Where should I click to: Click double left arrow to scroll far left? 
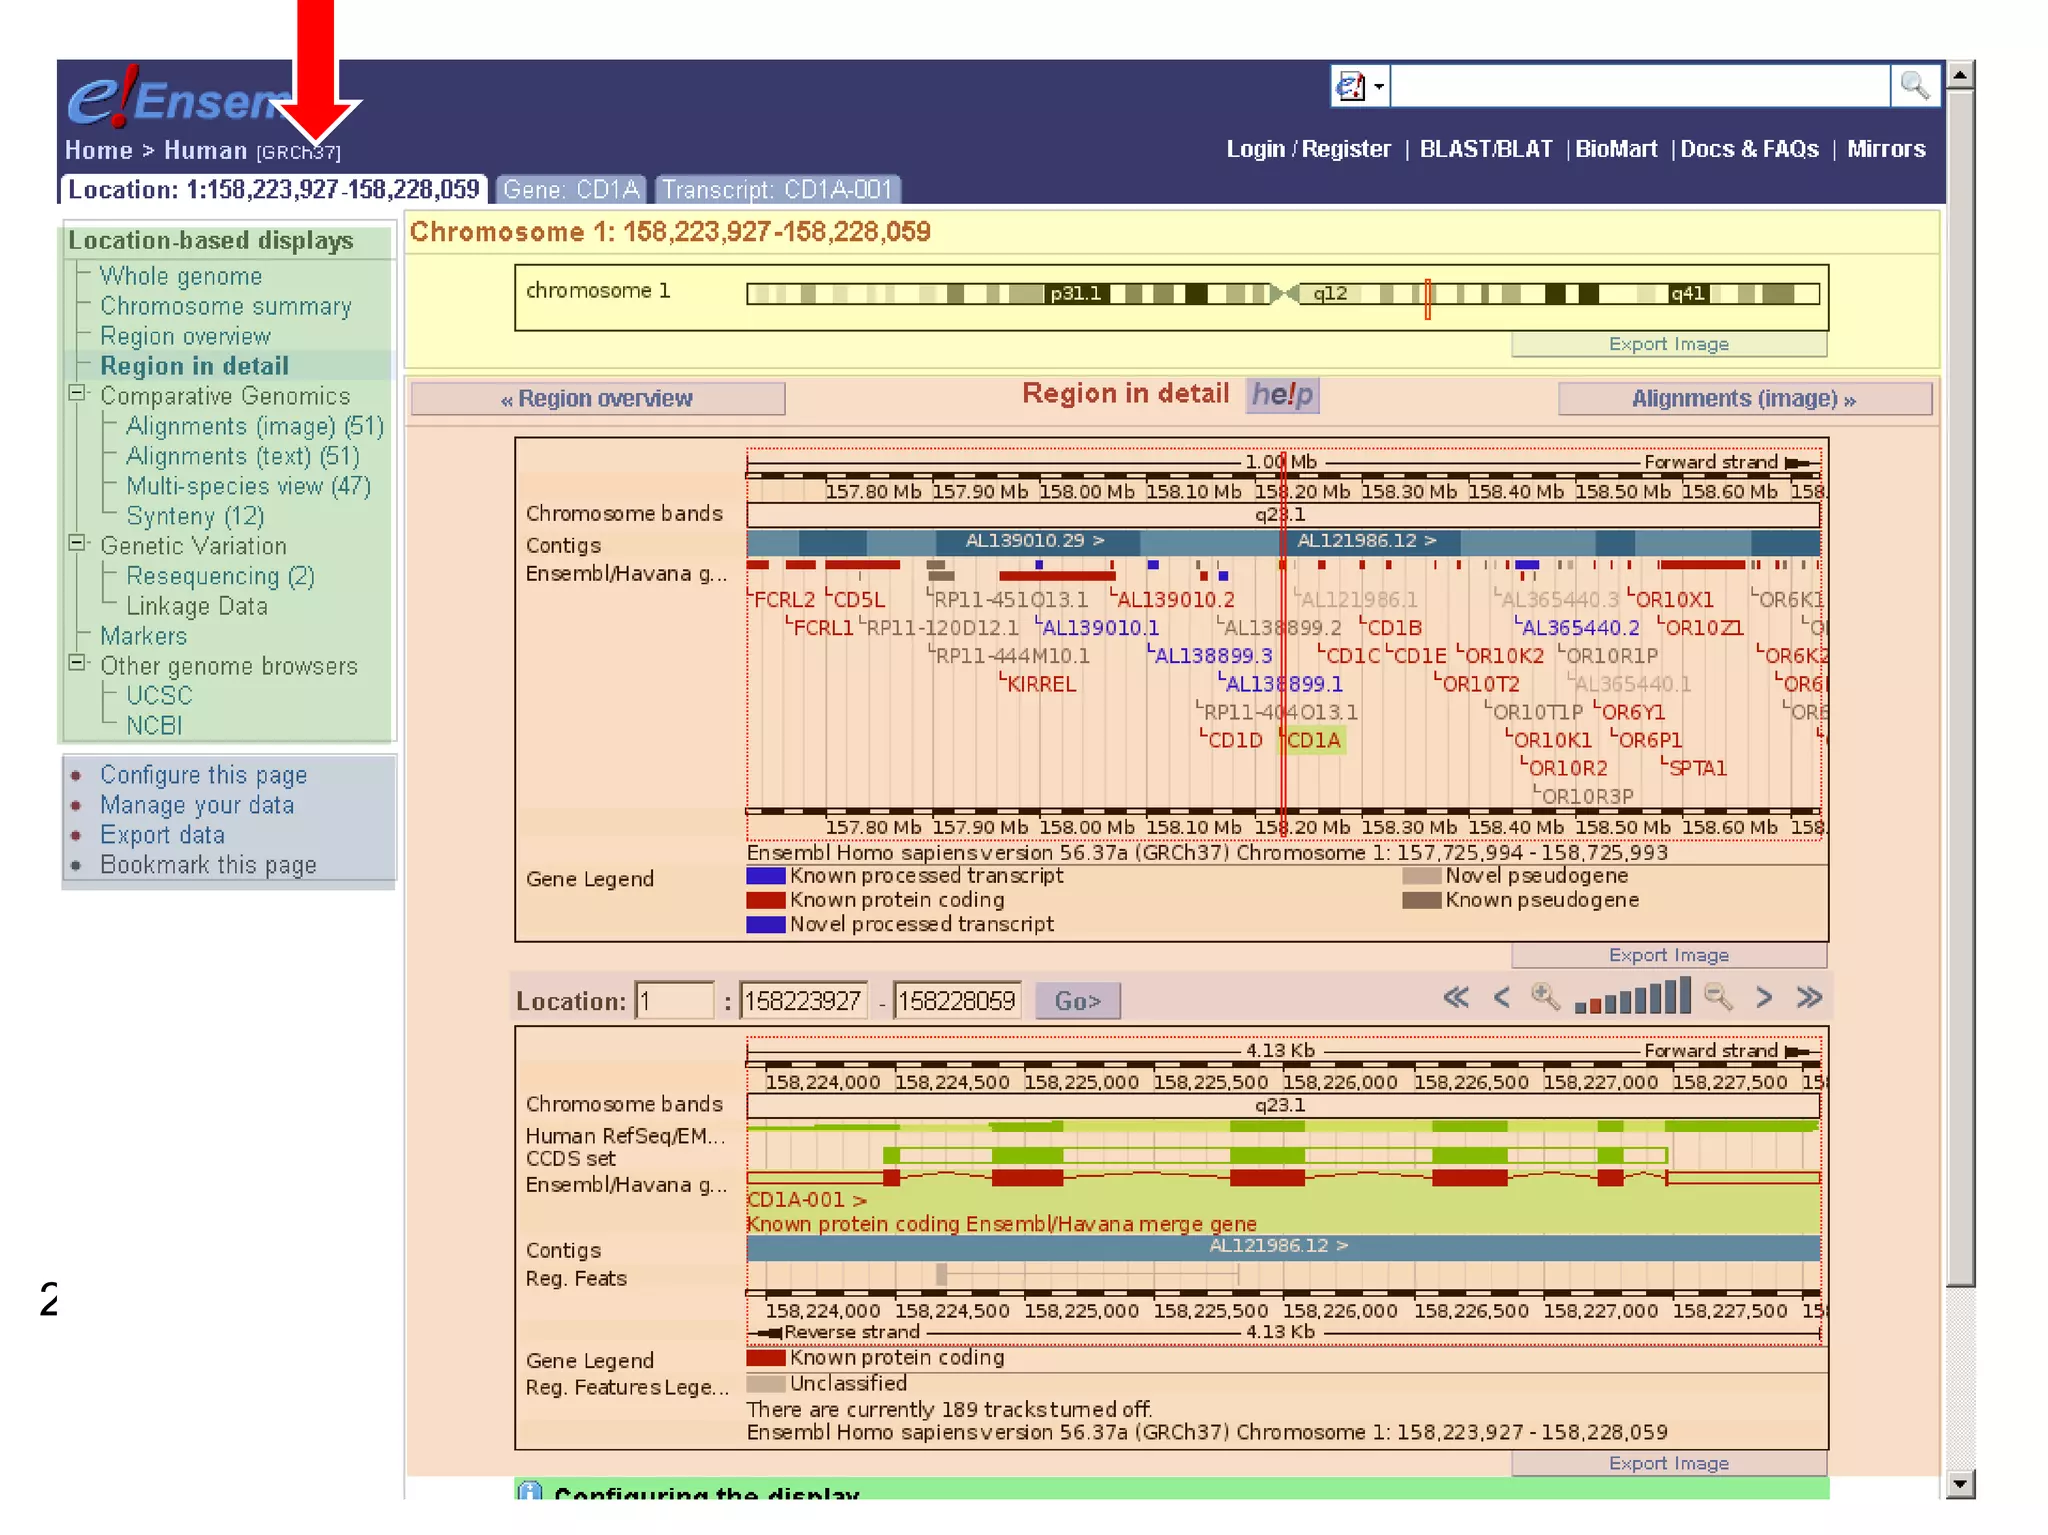1456,997
